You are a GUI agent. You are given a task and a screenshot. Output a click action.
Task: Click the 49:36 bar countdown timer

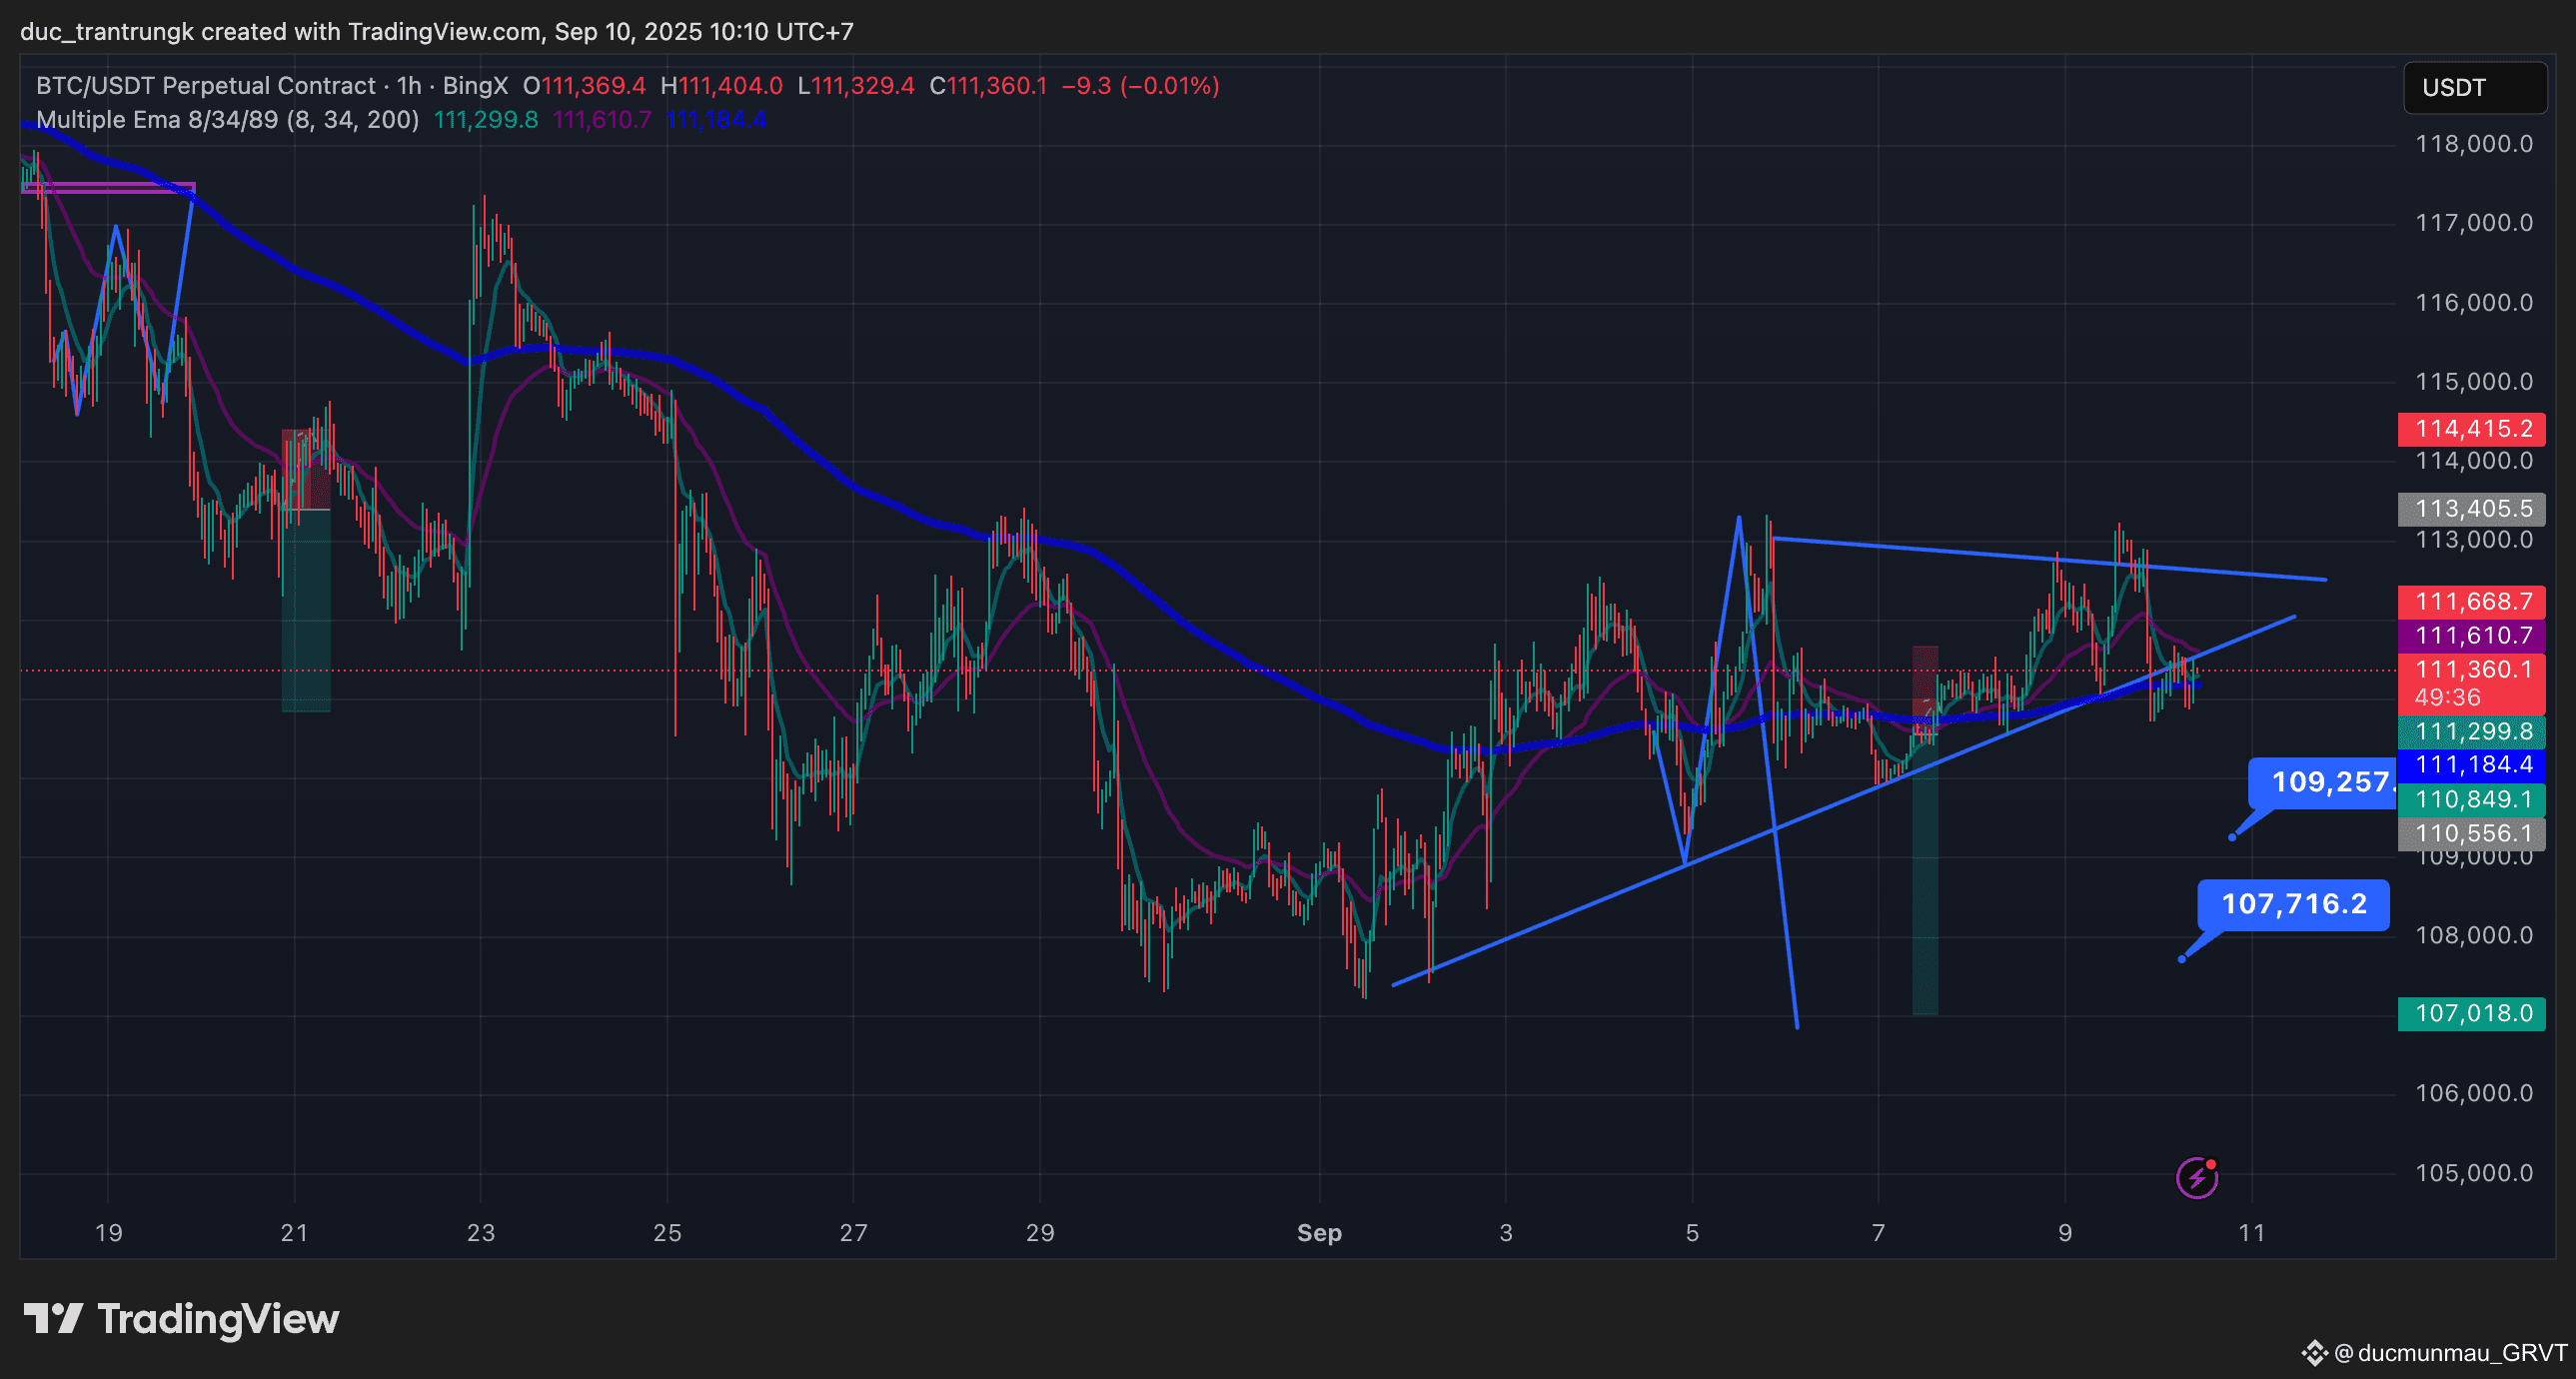[2448, 698]
